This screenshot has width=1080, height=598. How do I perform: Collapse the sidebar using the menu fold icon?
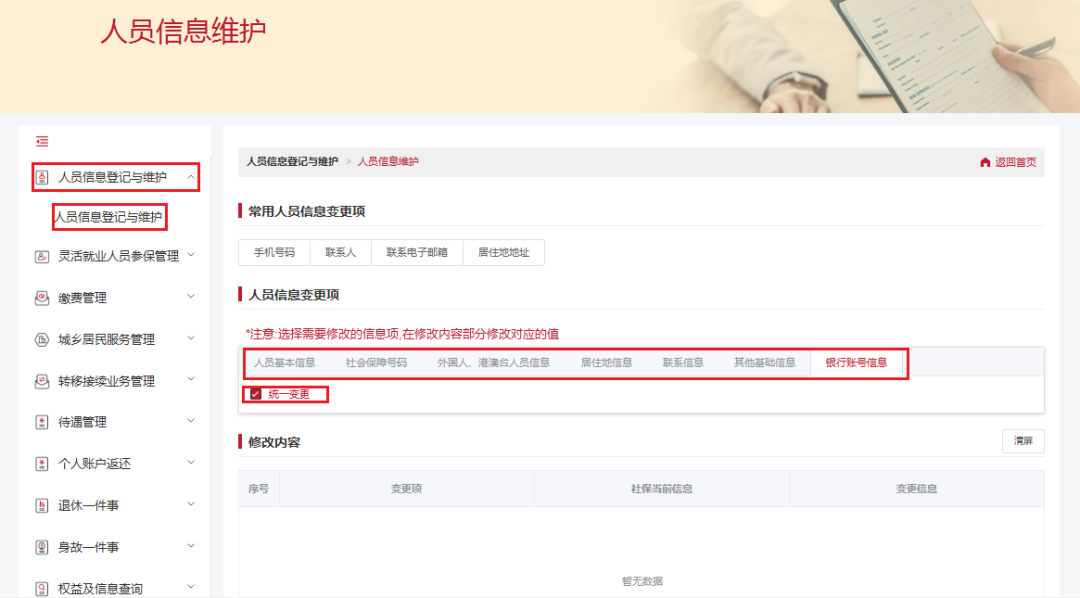point(42,141)
